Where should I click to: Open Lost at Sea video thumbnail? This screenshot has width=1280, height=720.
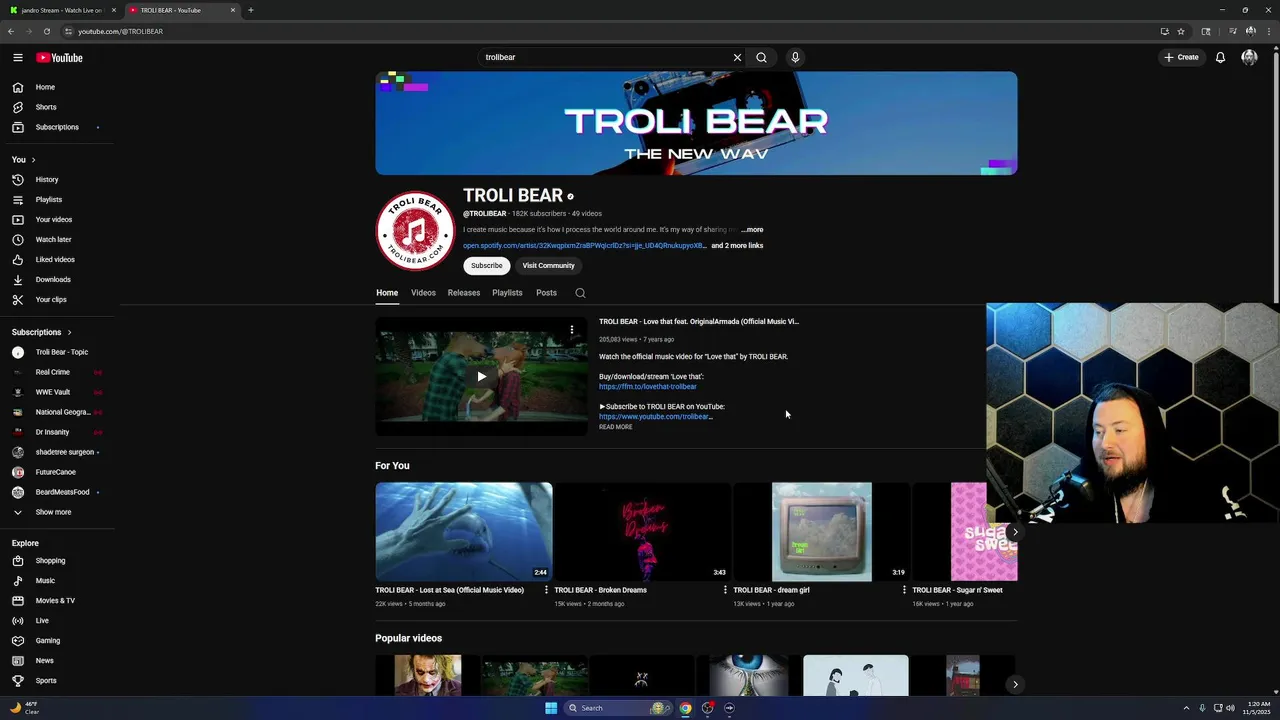click(464, 531)
